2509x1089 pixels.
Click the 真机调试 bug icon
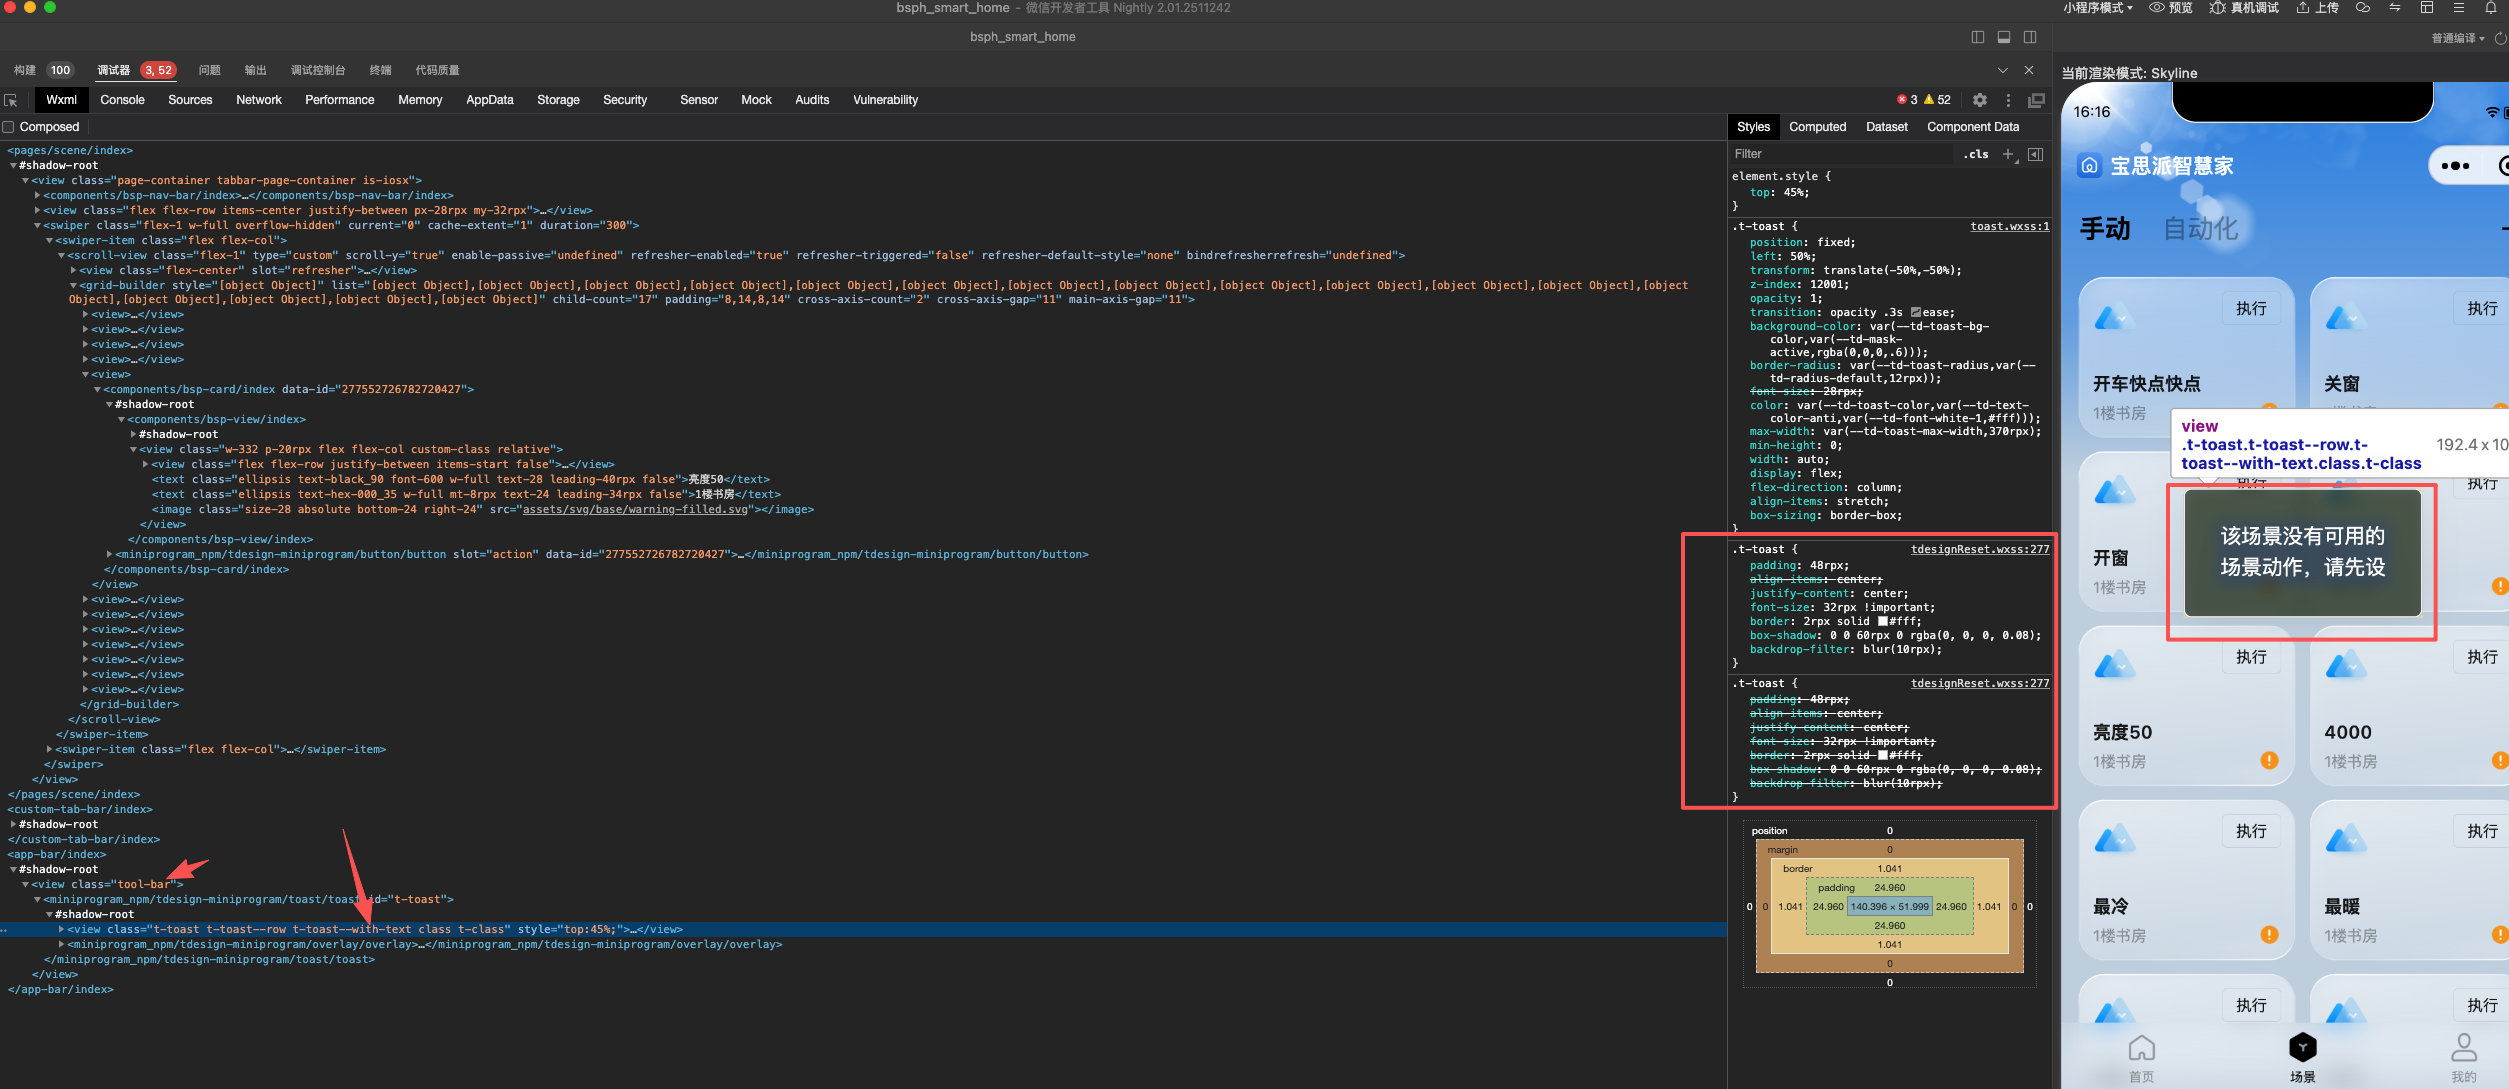point(2217,8)
